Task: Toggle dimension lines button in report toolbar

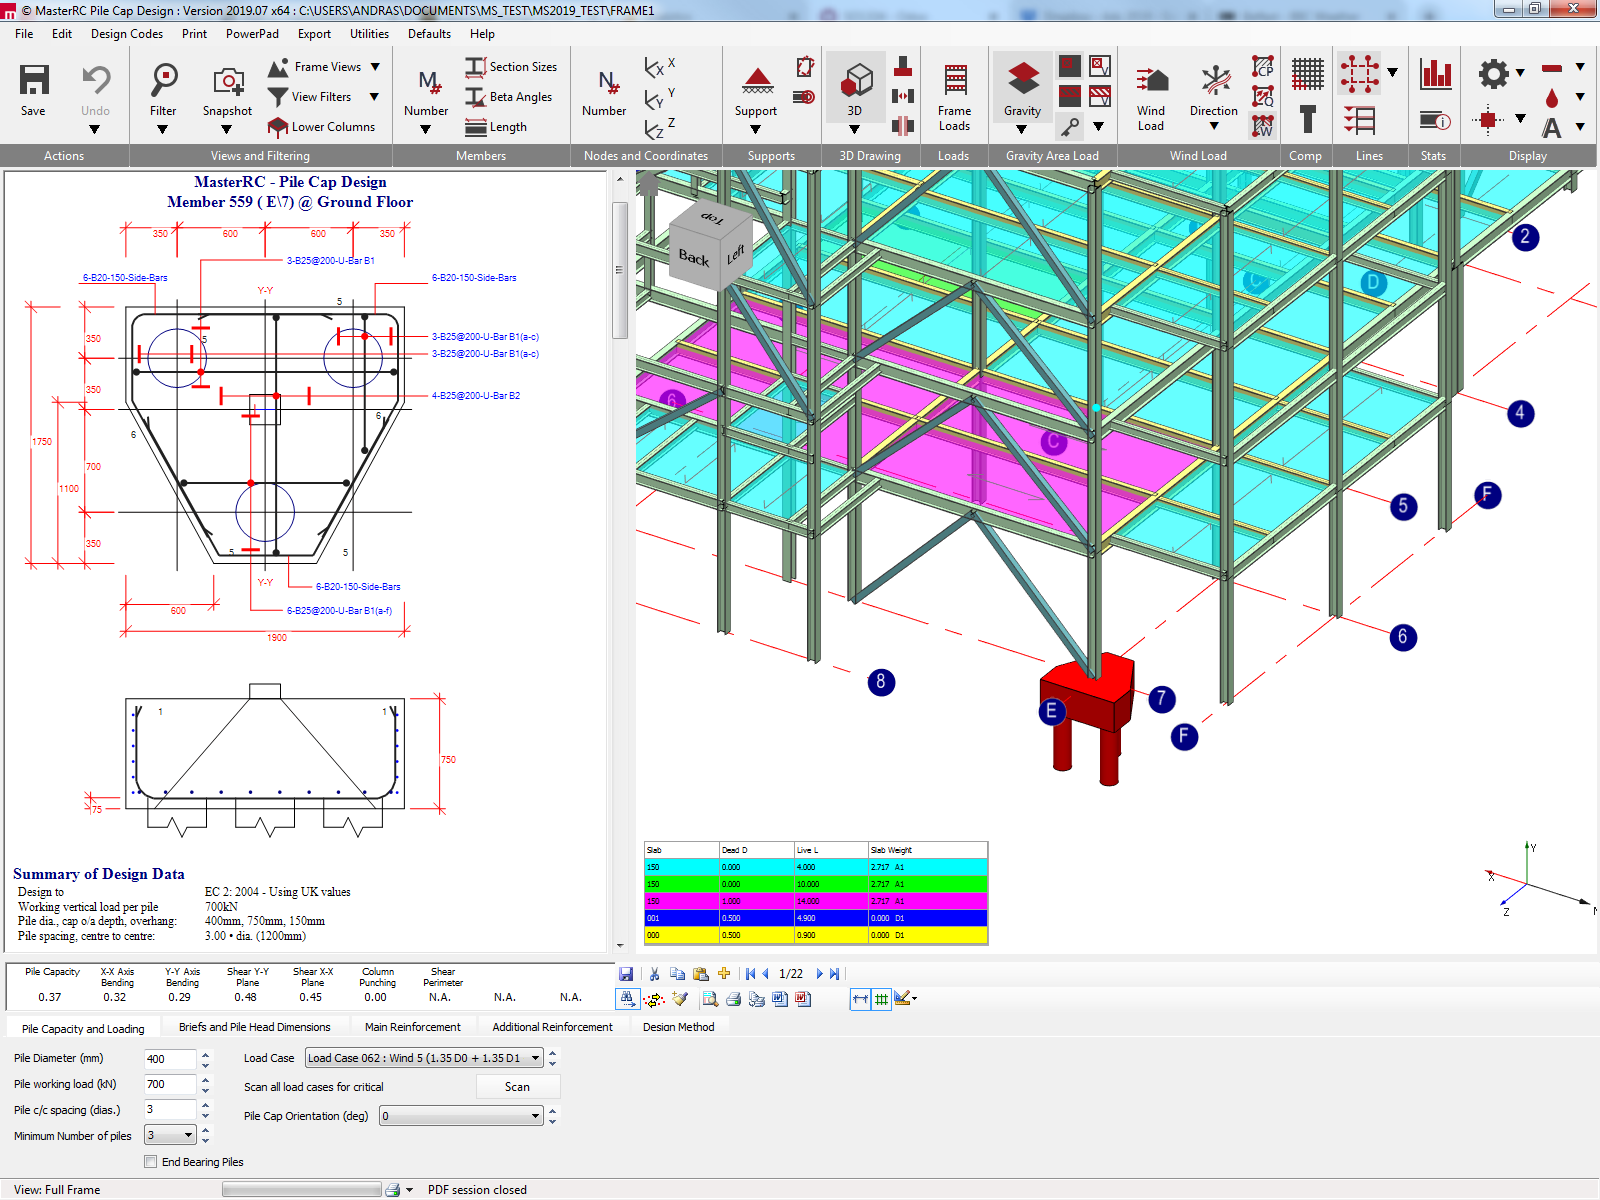Action: (860, 998)
